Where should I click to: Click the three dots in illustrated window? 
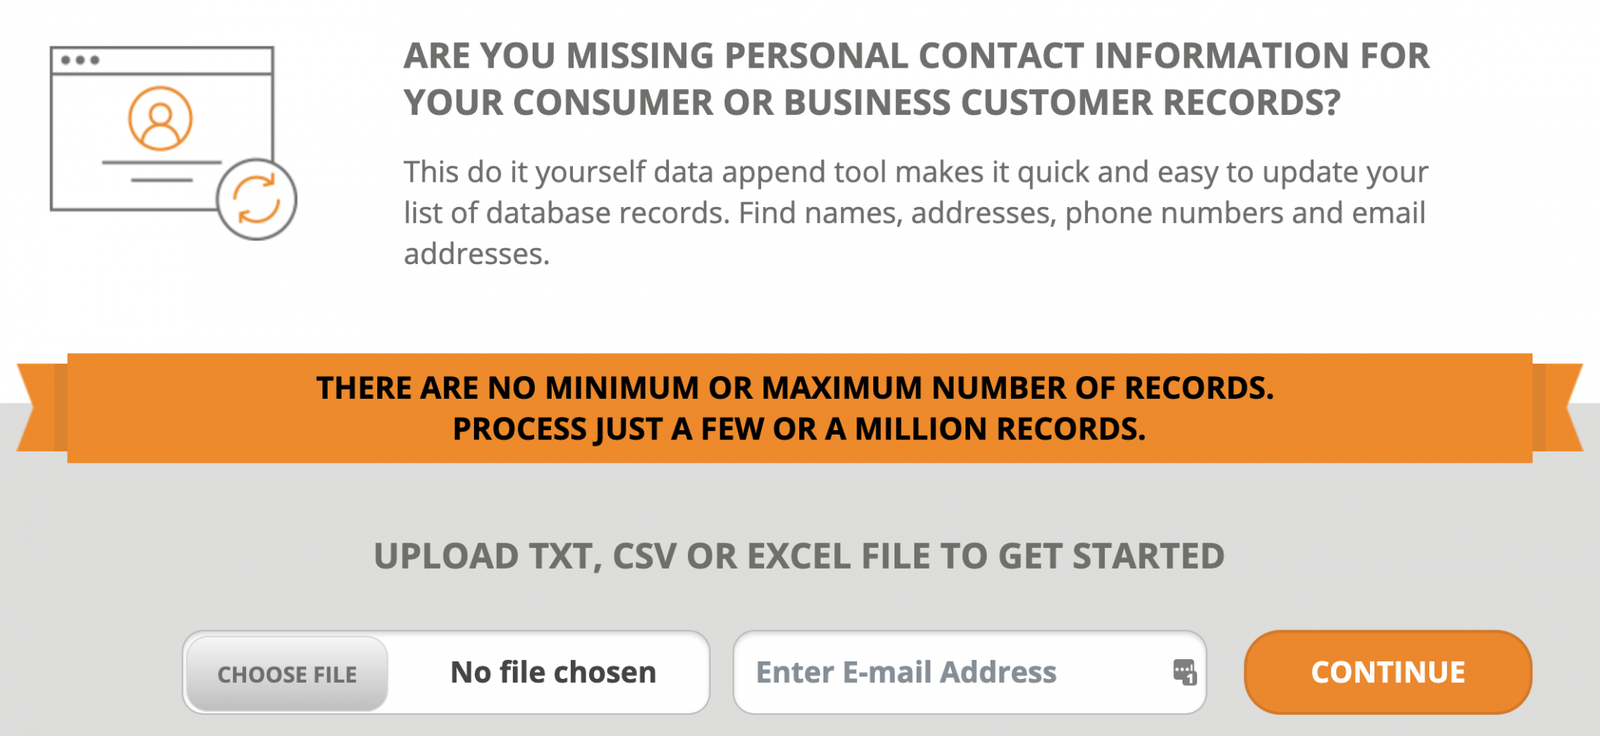click(80, 60)
